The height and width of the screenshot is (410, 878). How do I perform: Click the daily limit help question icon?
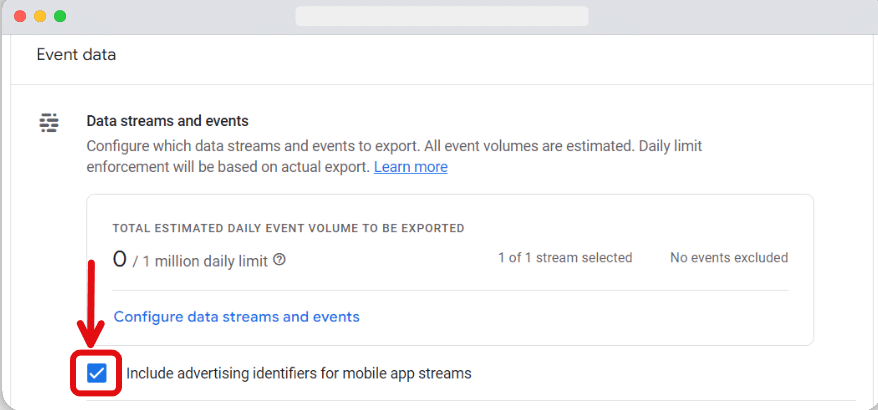(x=279, y=260)
